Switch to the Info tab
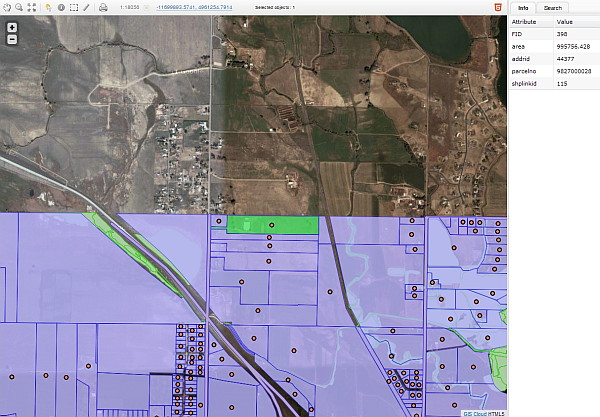 pos(523,8)
